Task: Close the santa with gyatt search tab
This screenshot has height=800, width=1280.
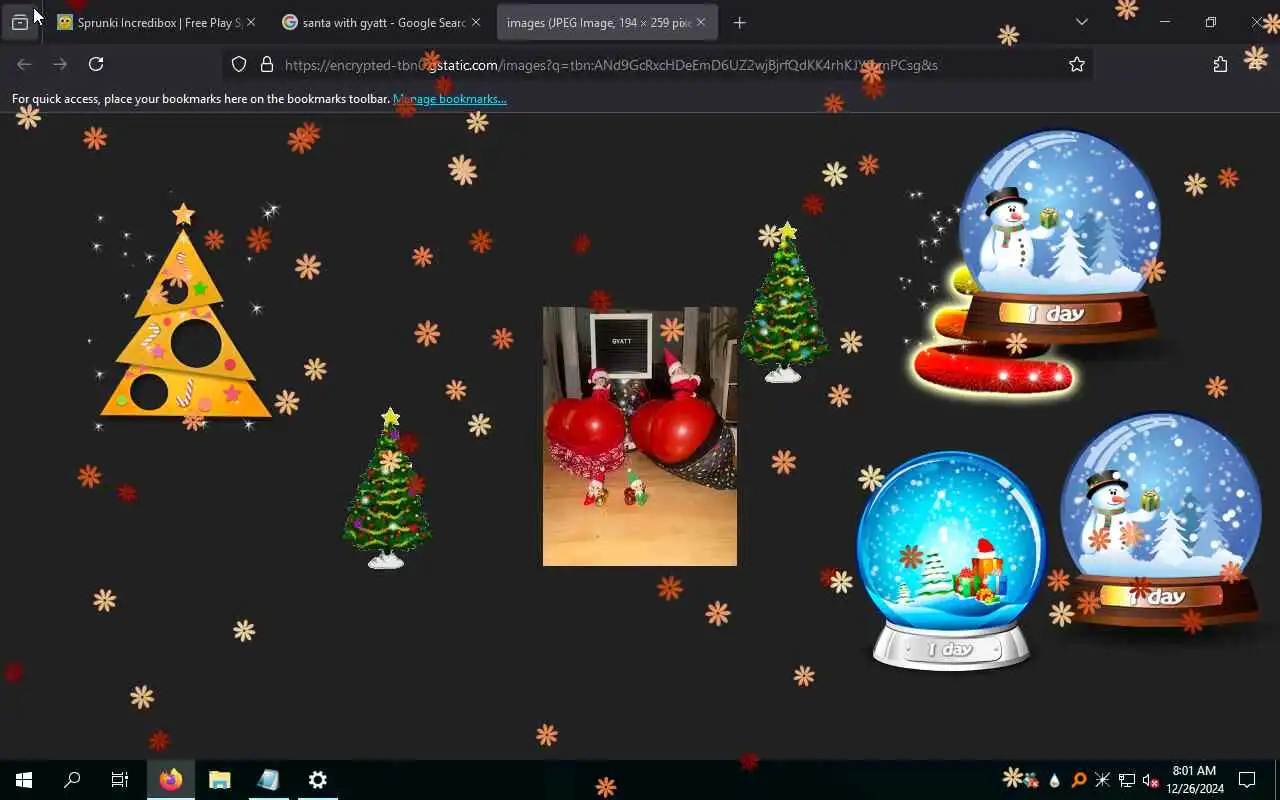Action: point(476,22)
